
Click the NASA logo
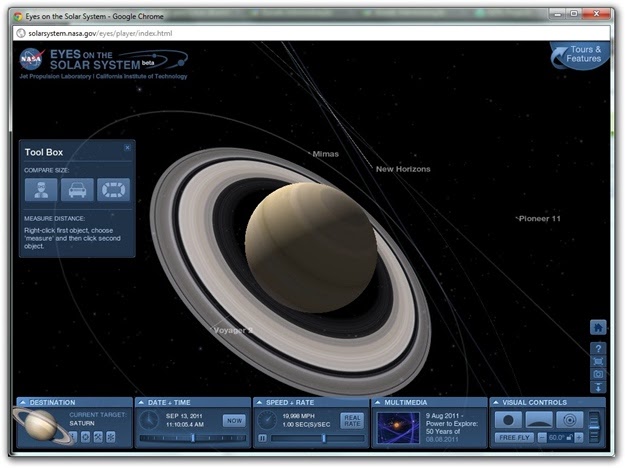[31, 59]
